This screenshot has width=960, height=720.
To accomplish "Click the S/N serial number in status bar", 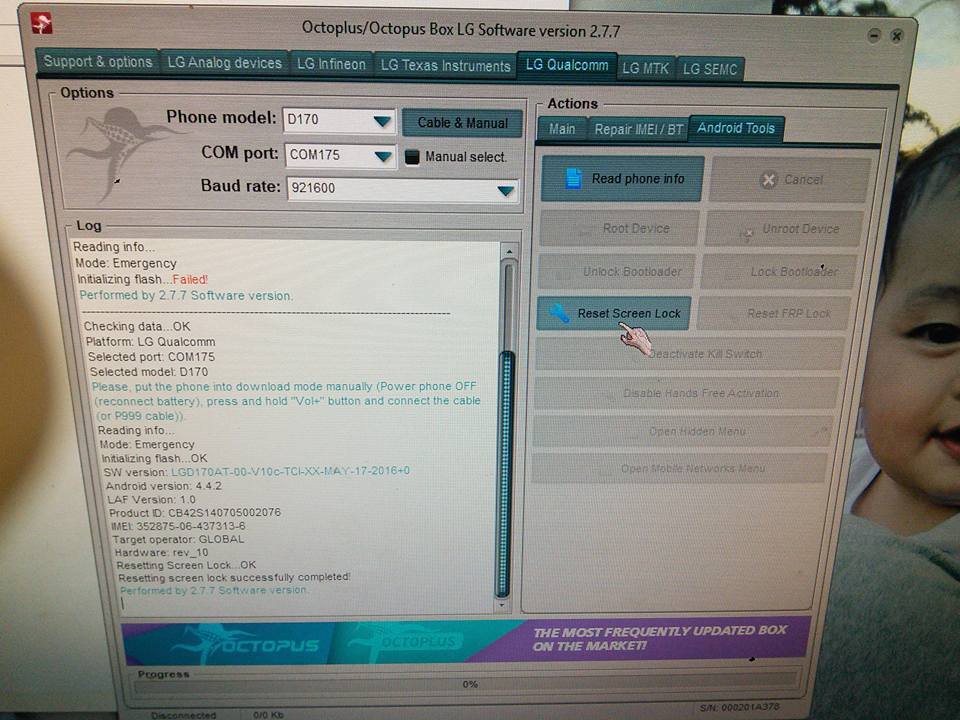I will coord(740,708).
